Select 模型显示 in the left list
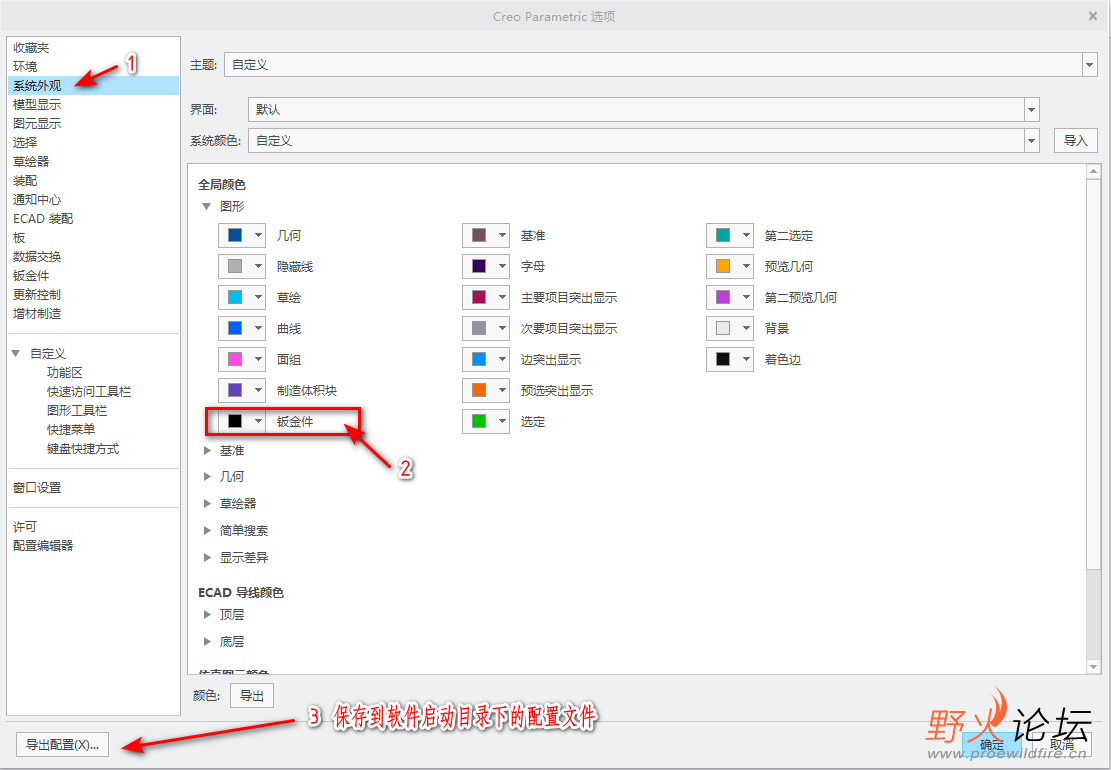This screenshot has width=1111, height=770. [37, 105]
